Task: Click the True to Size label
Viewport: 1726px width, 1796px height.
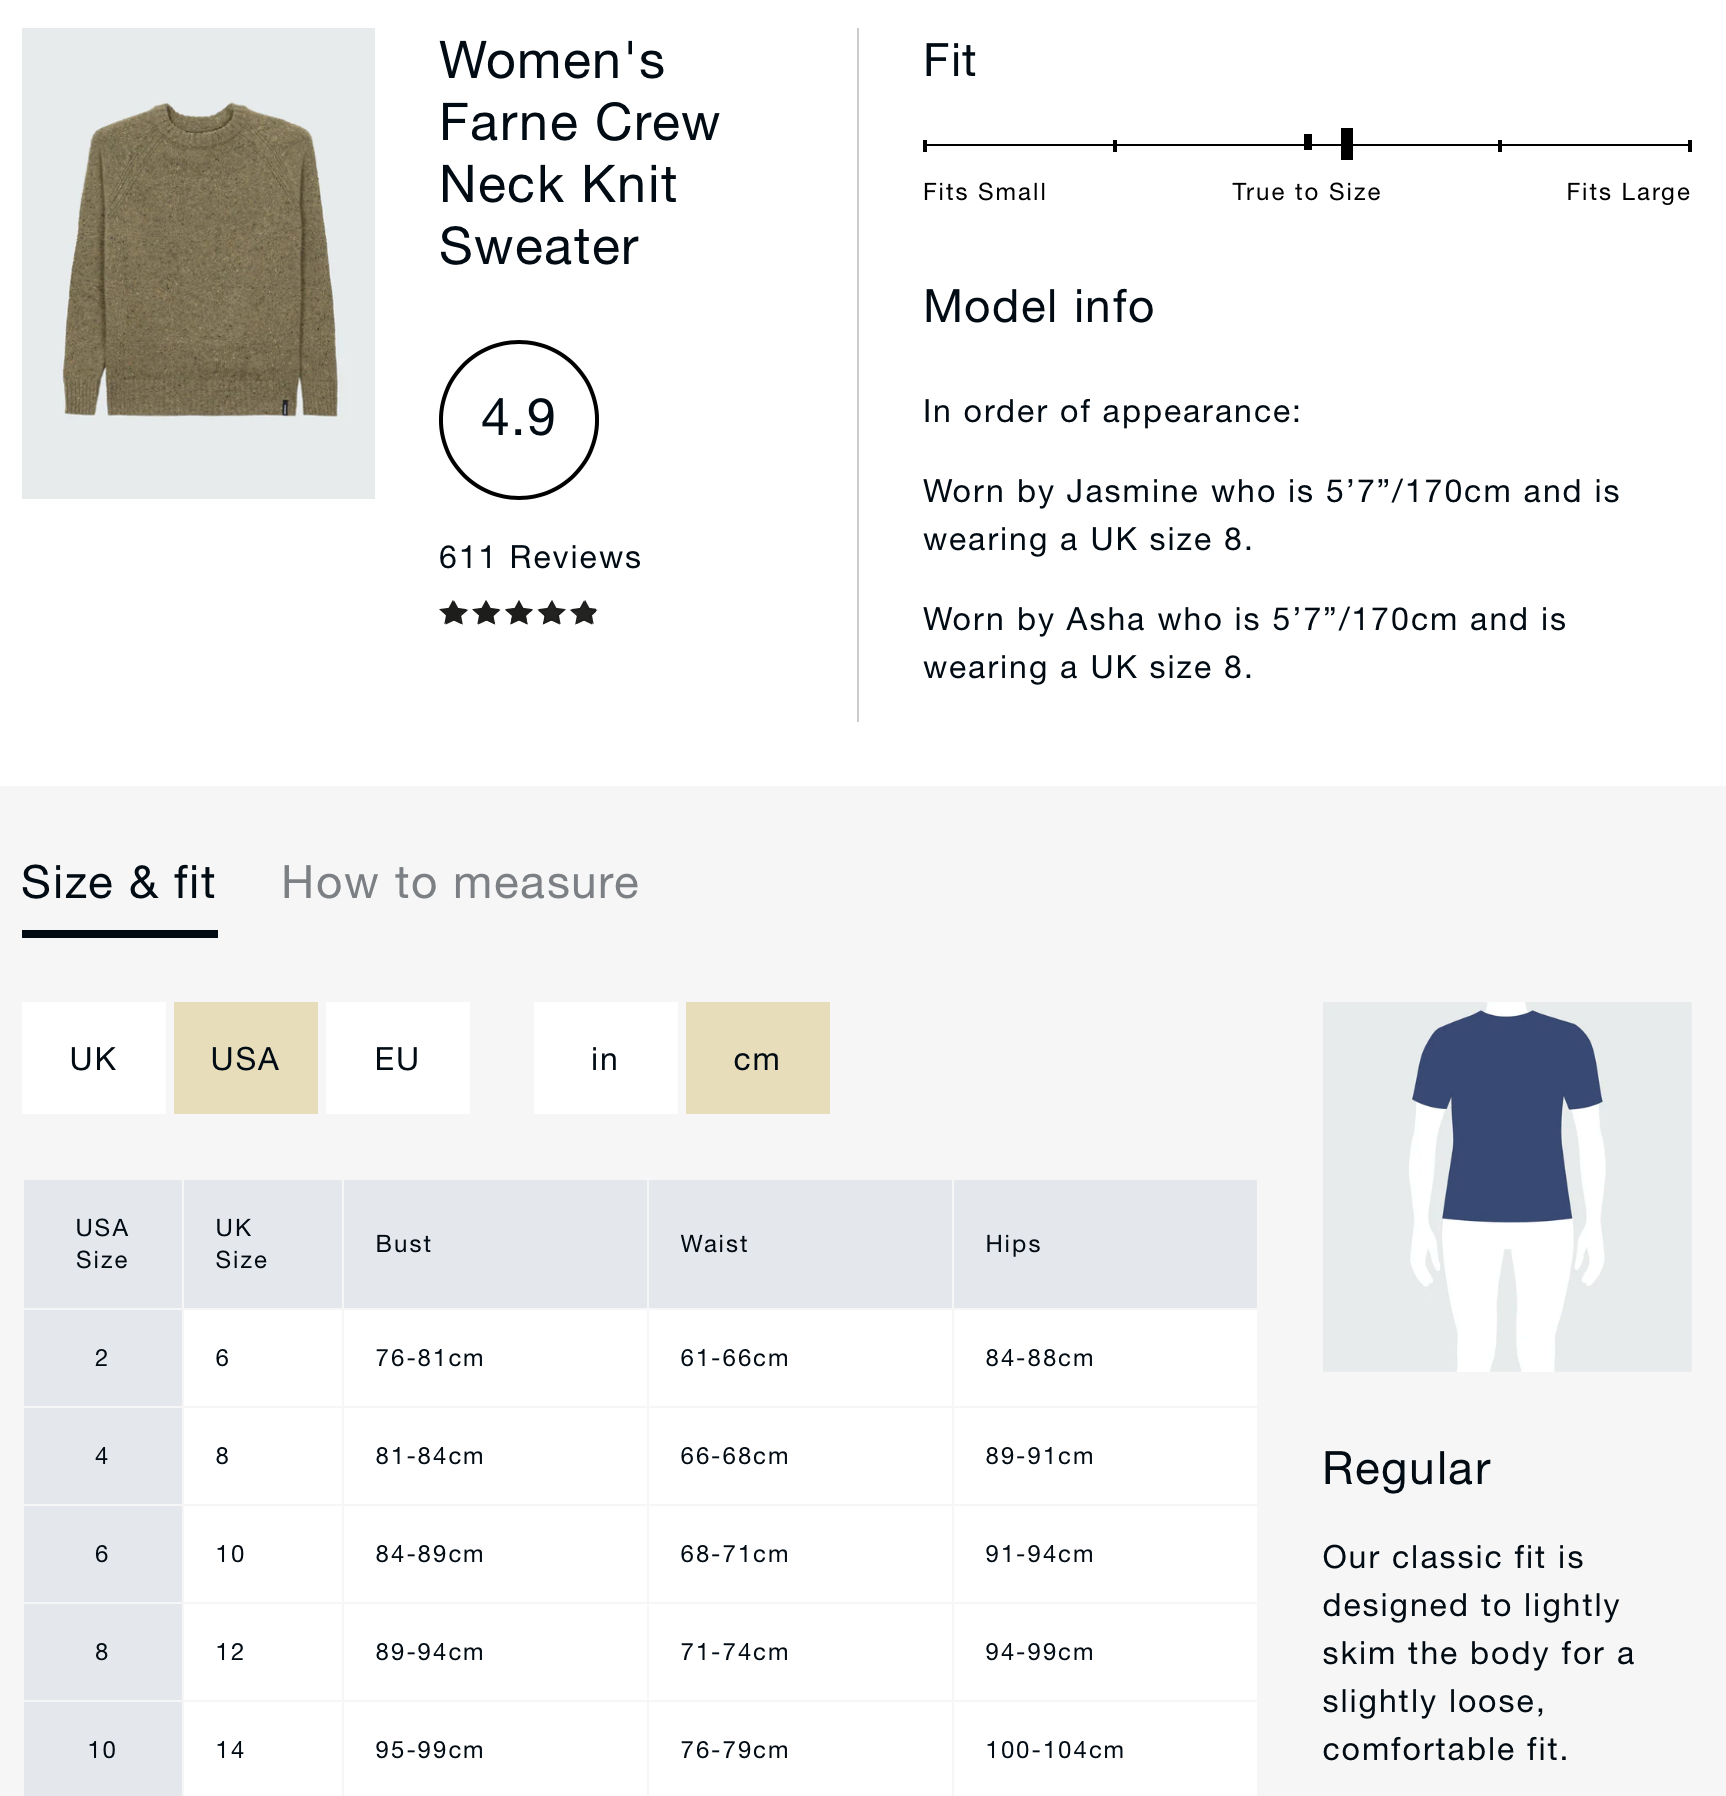Action: [1306, 192]
